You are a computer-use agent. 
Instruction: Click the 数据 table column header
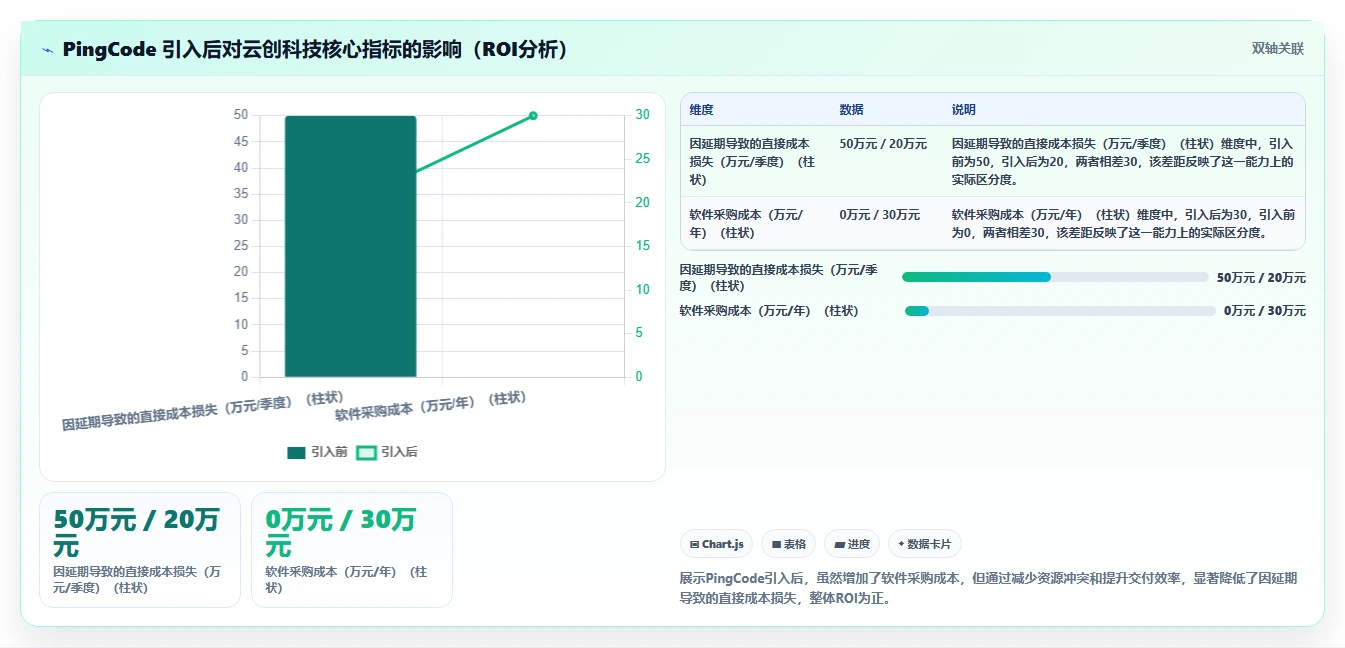tap(852, 110)
